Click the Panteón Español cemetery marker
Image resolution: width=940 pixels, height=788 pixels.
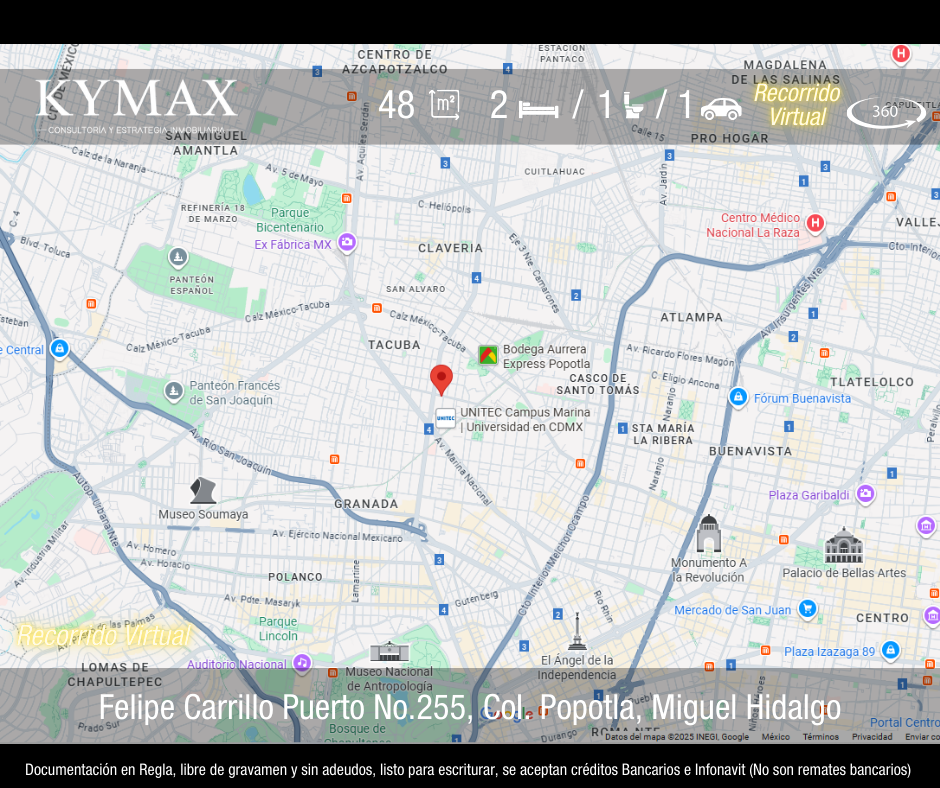(177, 258)
